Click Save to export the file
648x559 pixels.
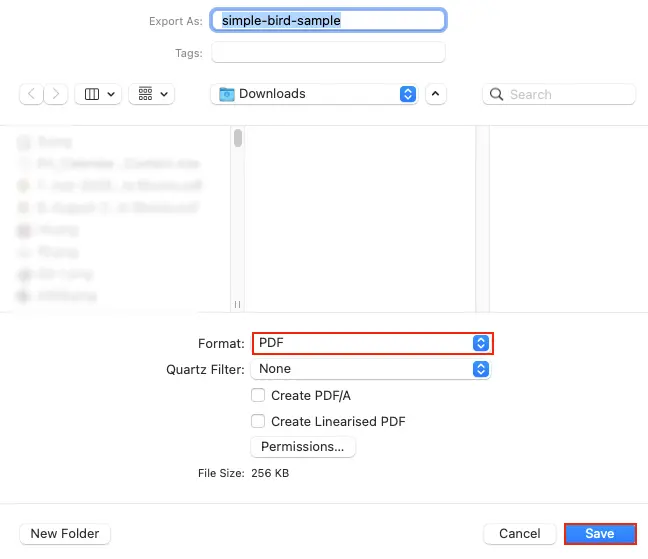click(x=600, y=533)
